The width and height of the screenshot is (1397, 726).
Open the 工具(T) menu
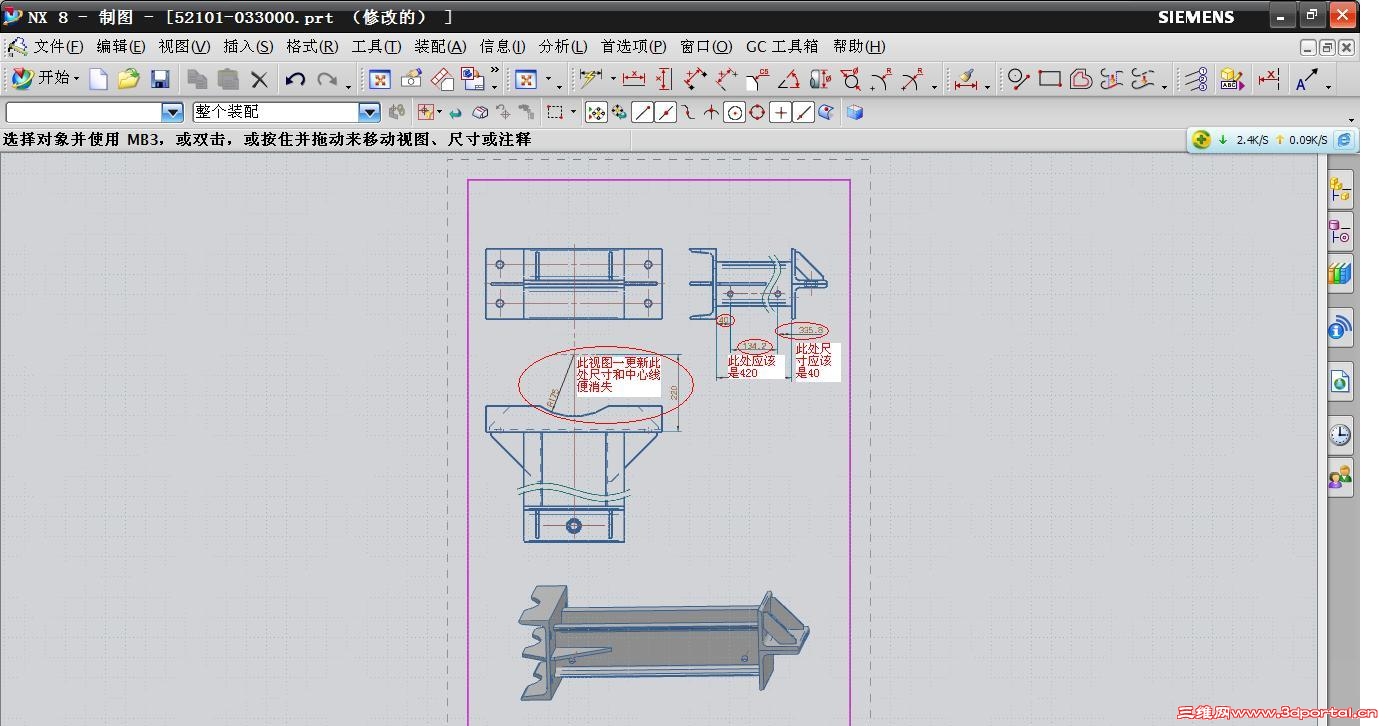[x=376, y=46]
